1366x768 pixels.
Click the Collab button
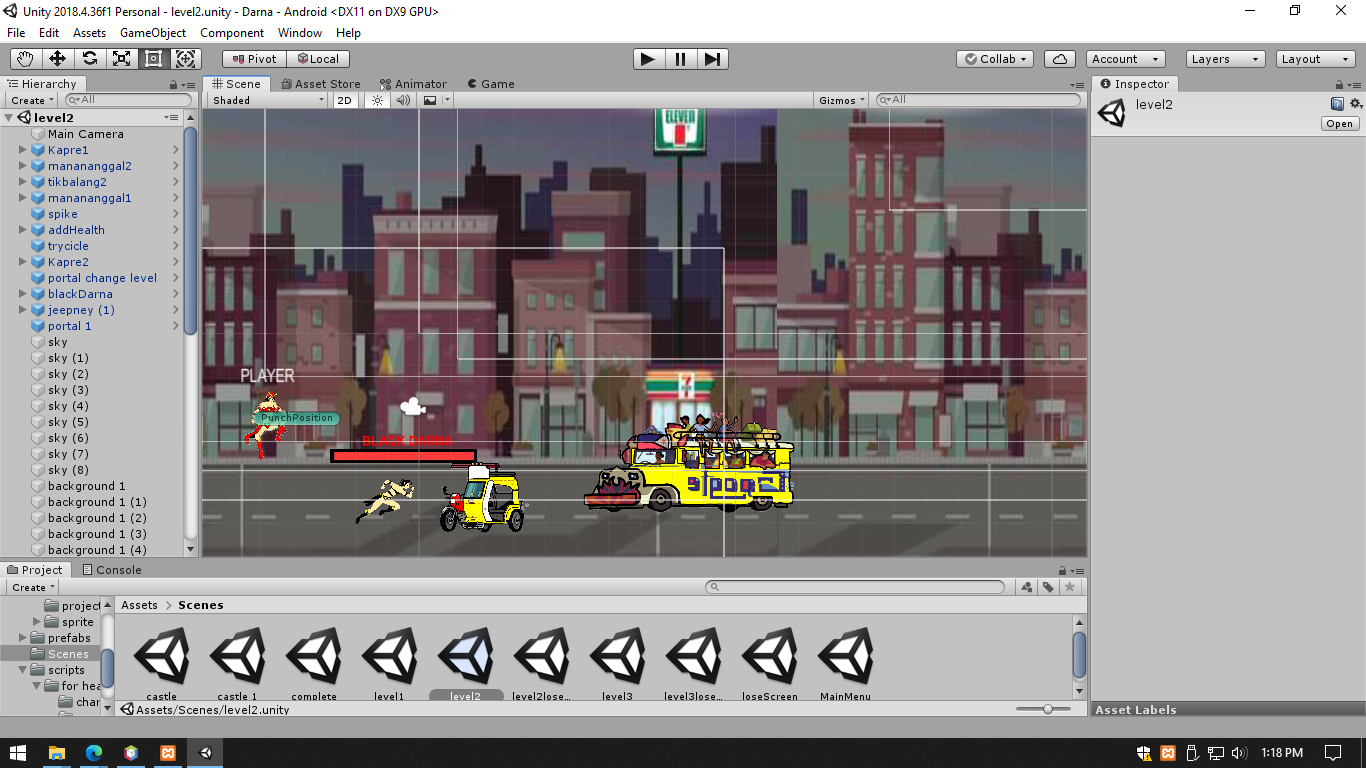point(994,59)
